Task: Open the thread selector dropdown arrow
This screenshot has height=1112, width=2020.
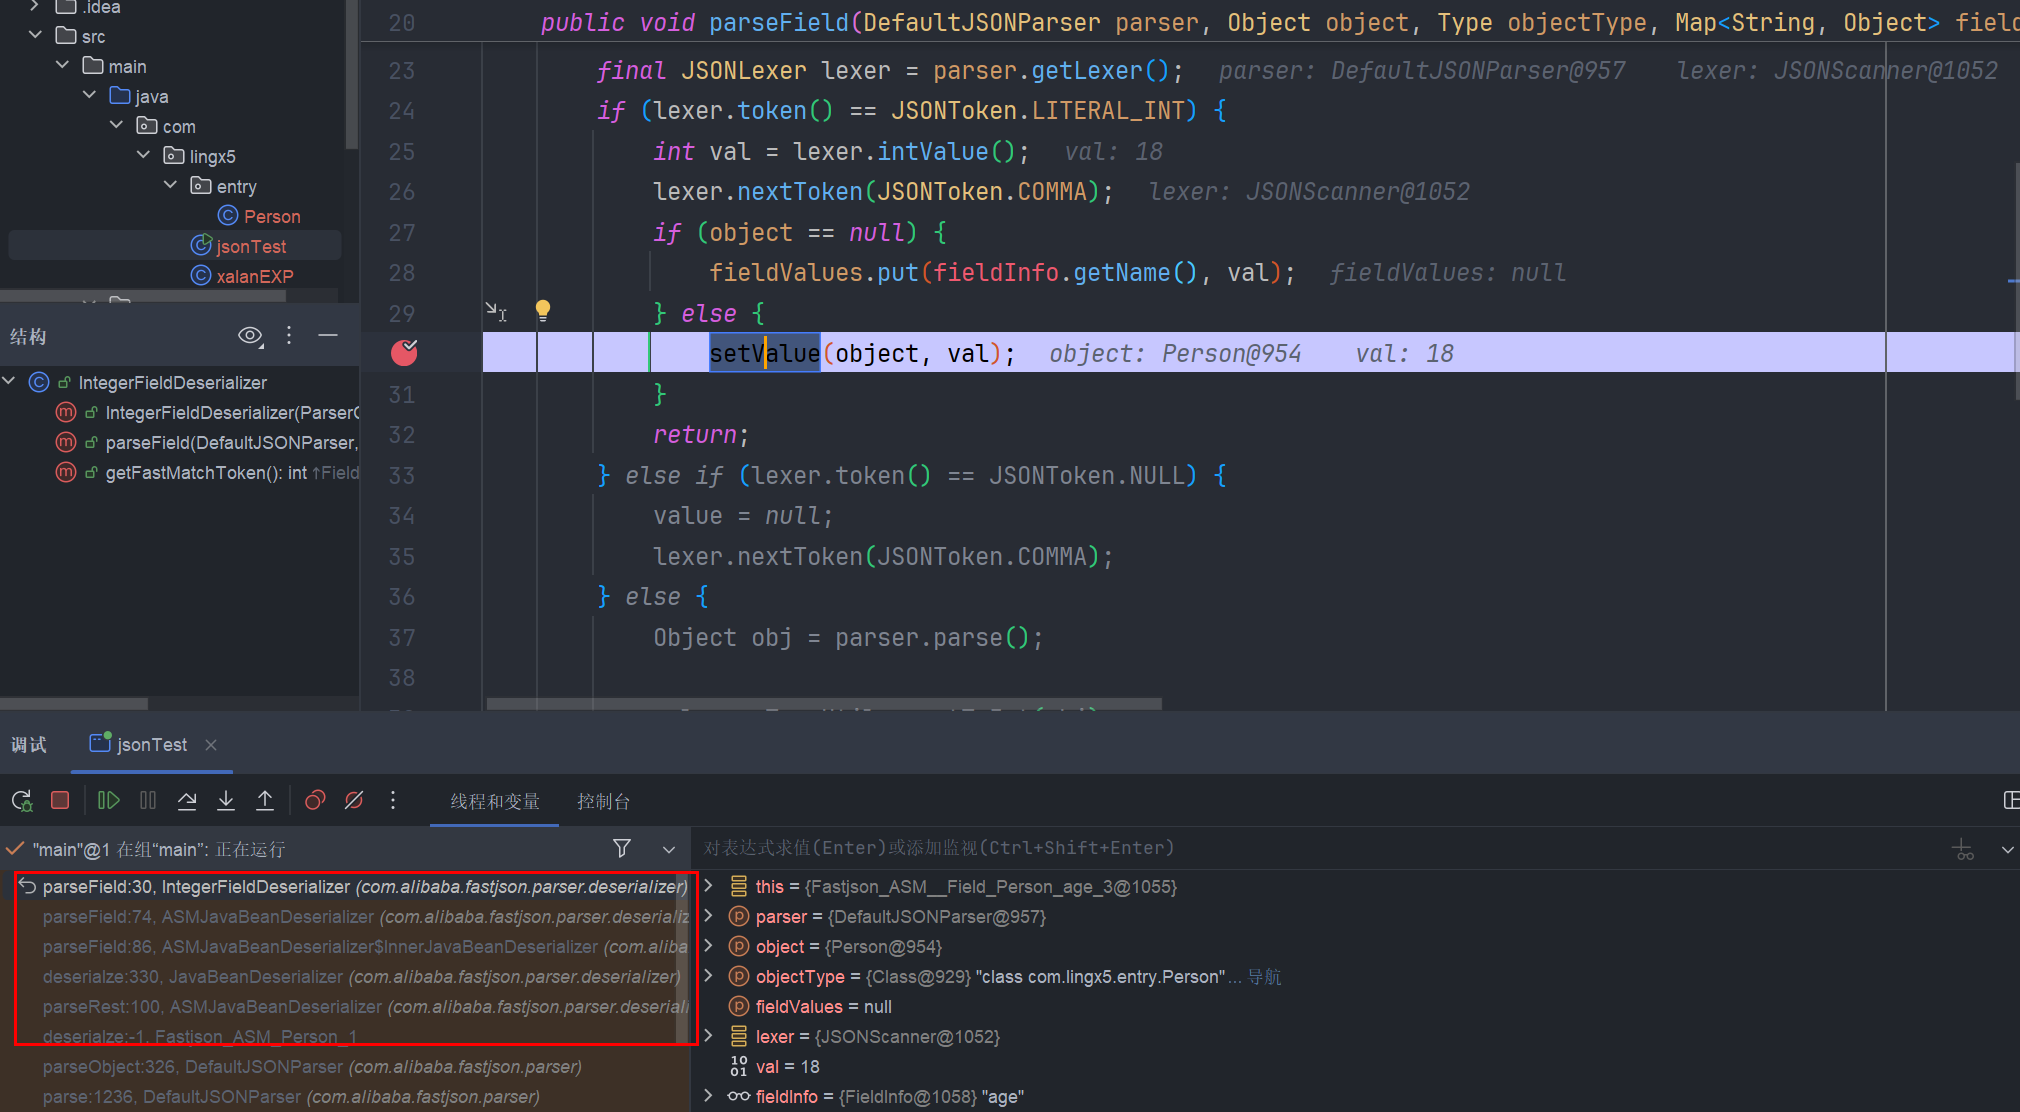Action: pyautogui.click(x=669, y=849)
